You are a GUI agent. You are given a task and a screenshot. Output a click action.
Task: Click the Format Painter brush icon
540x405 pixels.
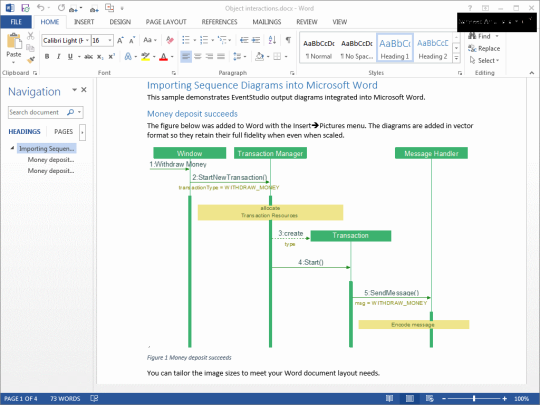30,60
